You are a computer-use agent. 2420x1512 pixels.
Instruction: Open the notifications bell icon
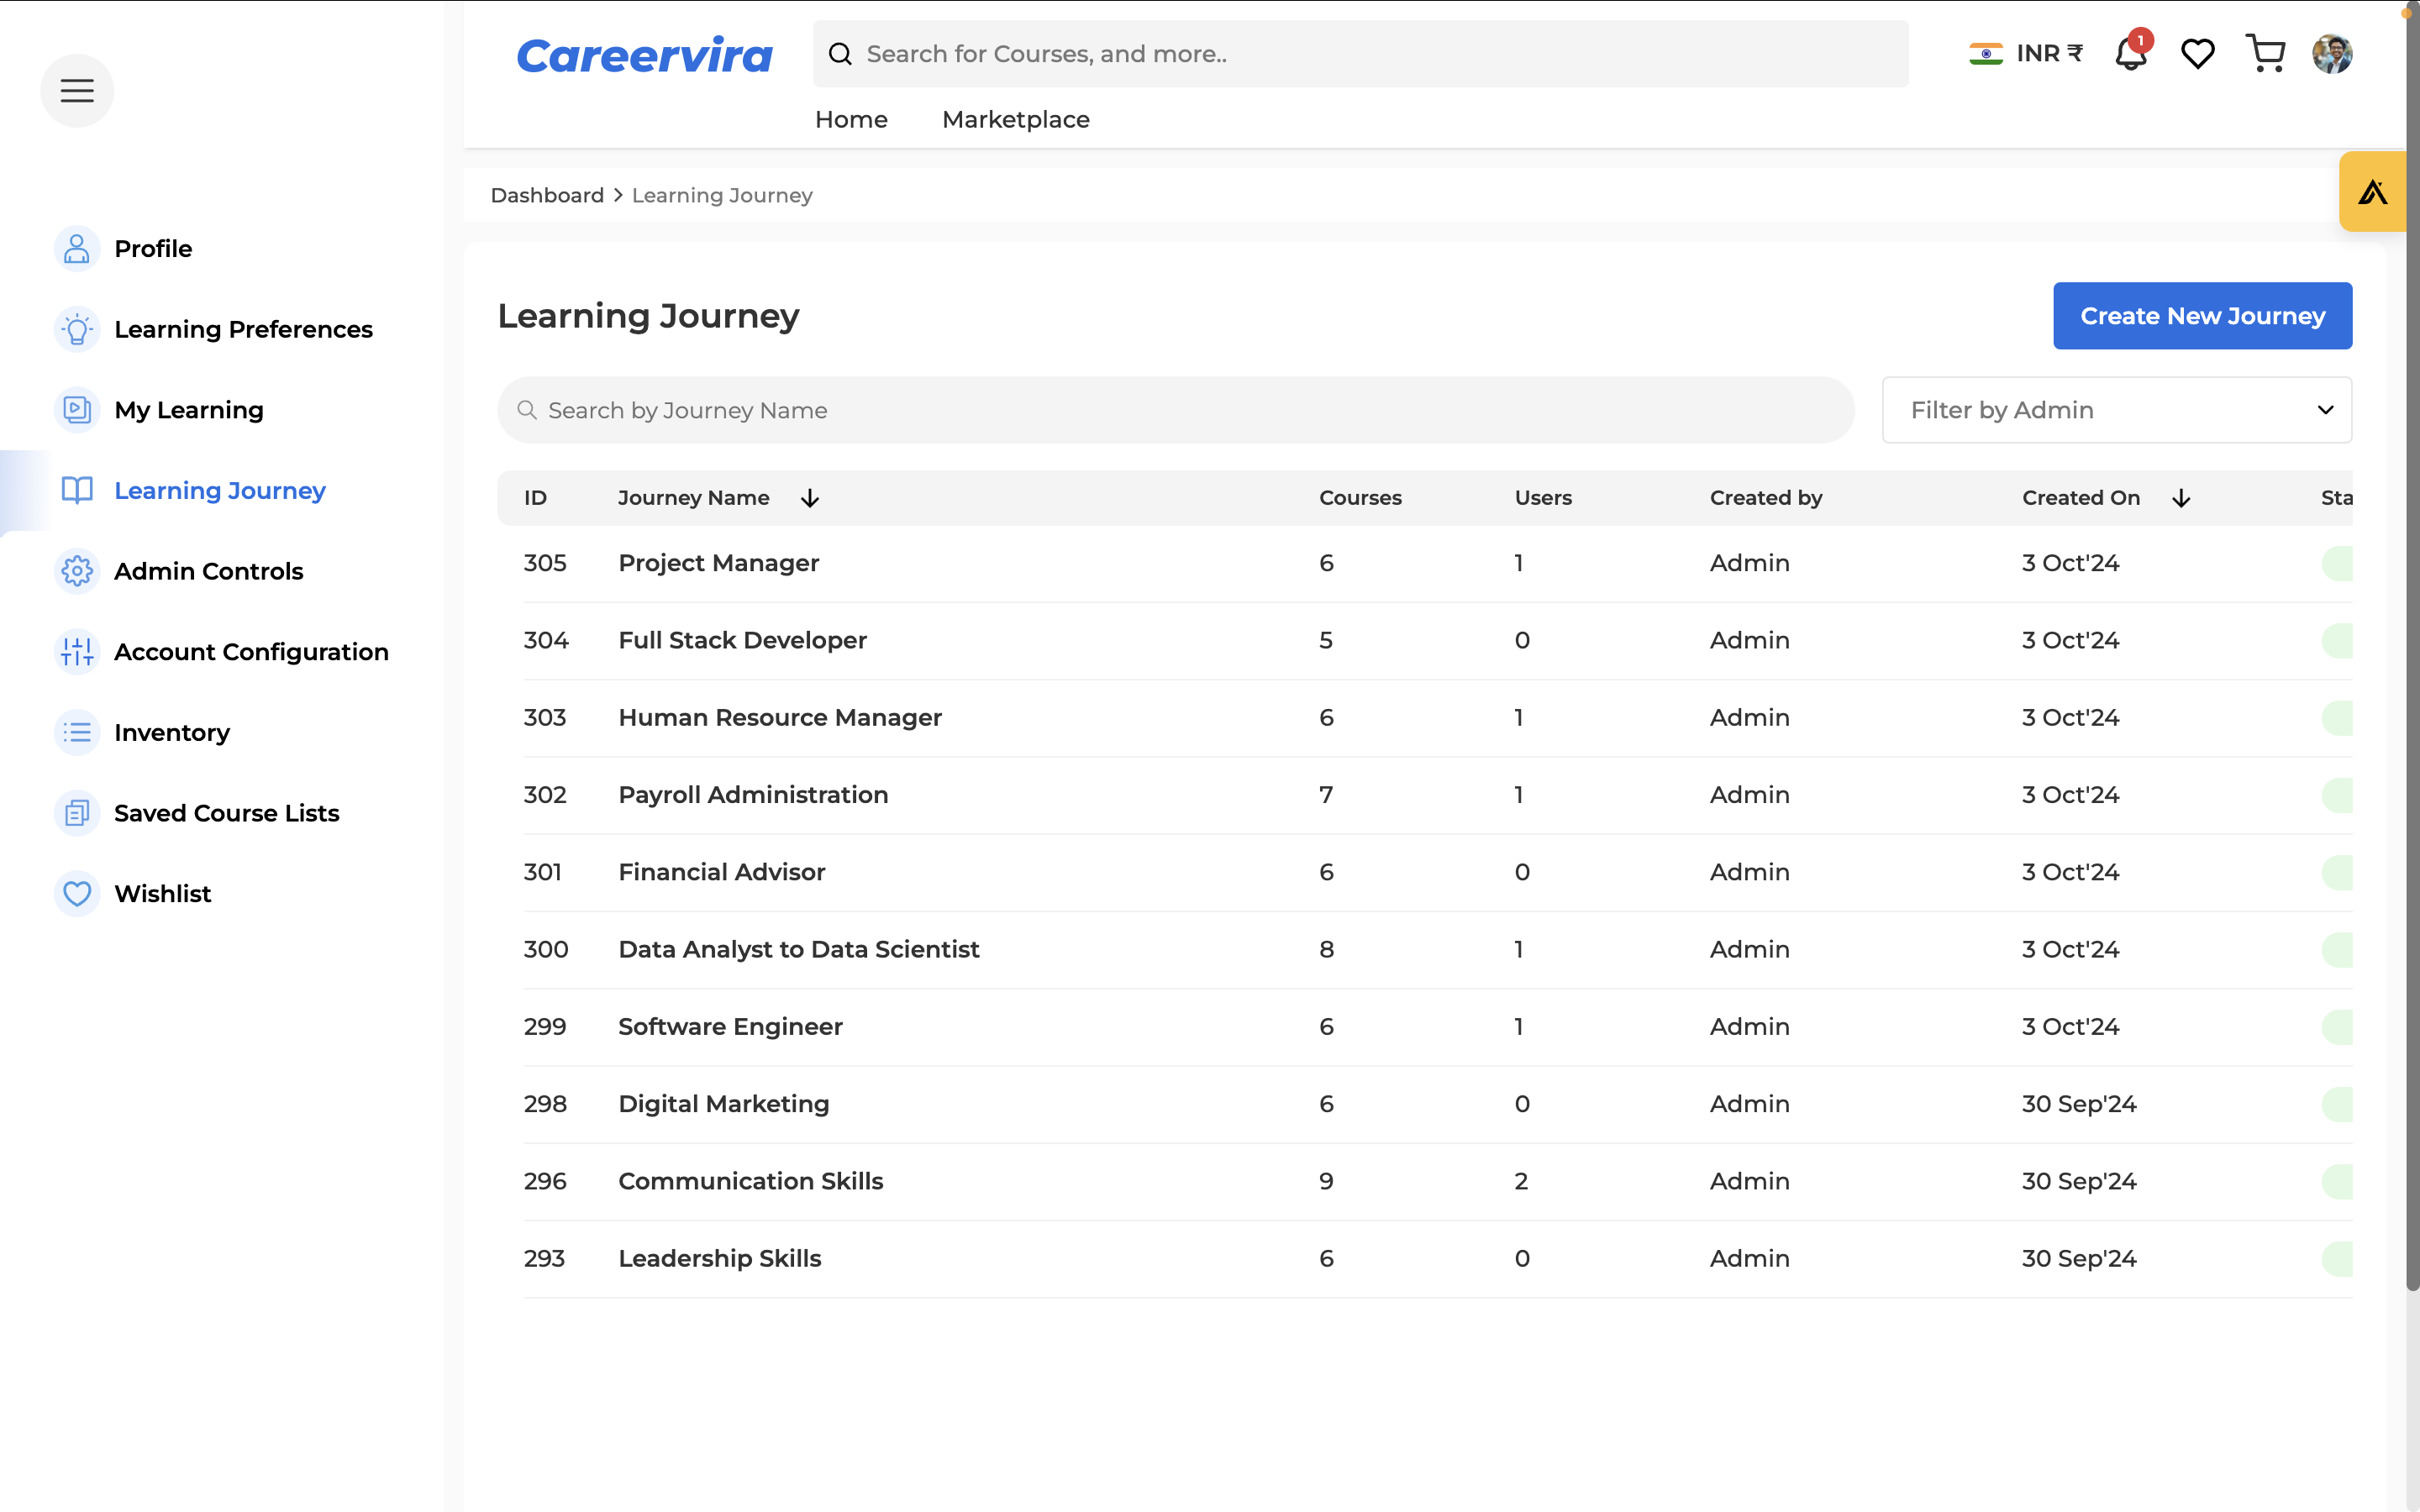pos(2131,54)
